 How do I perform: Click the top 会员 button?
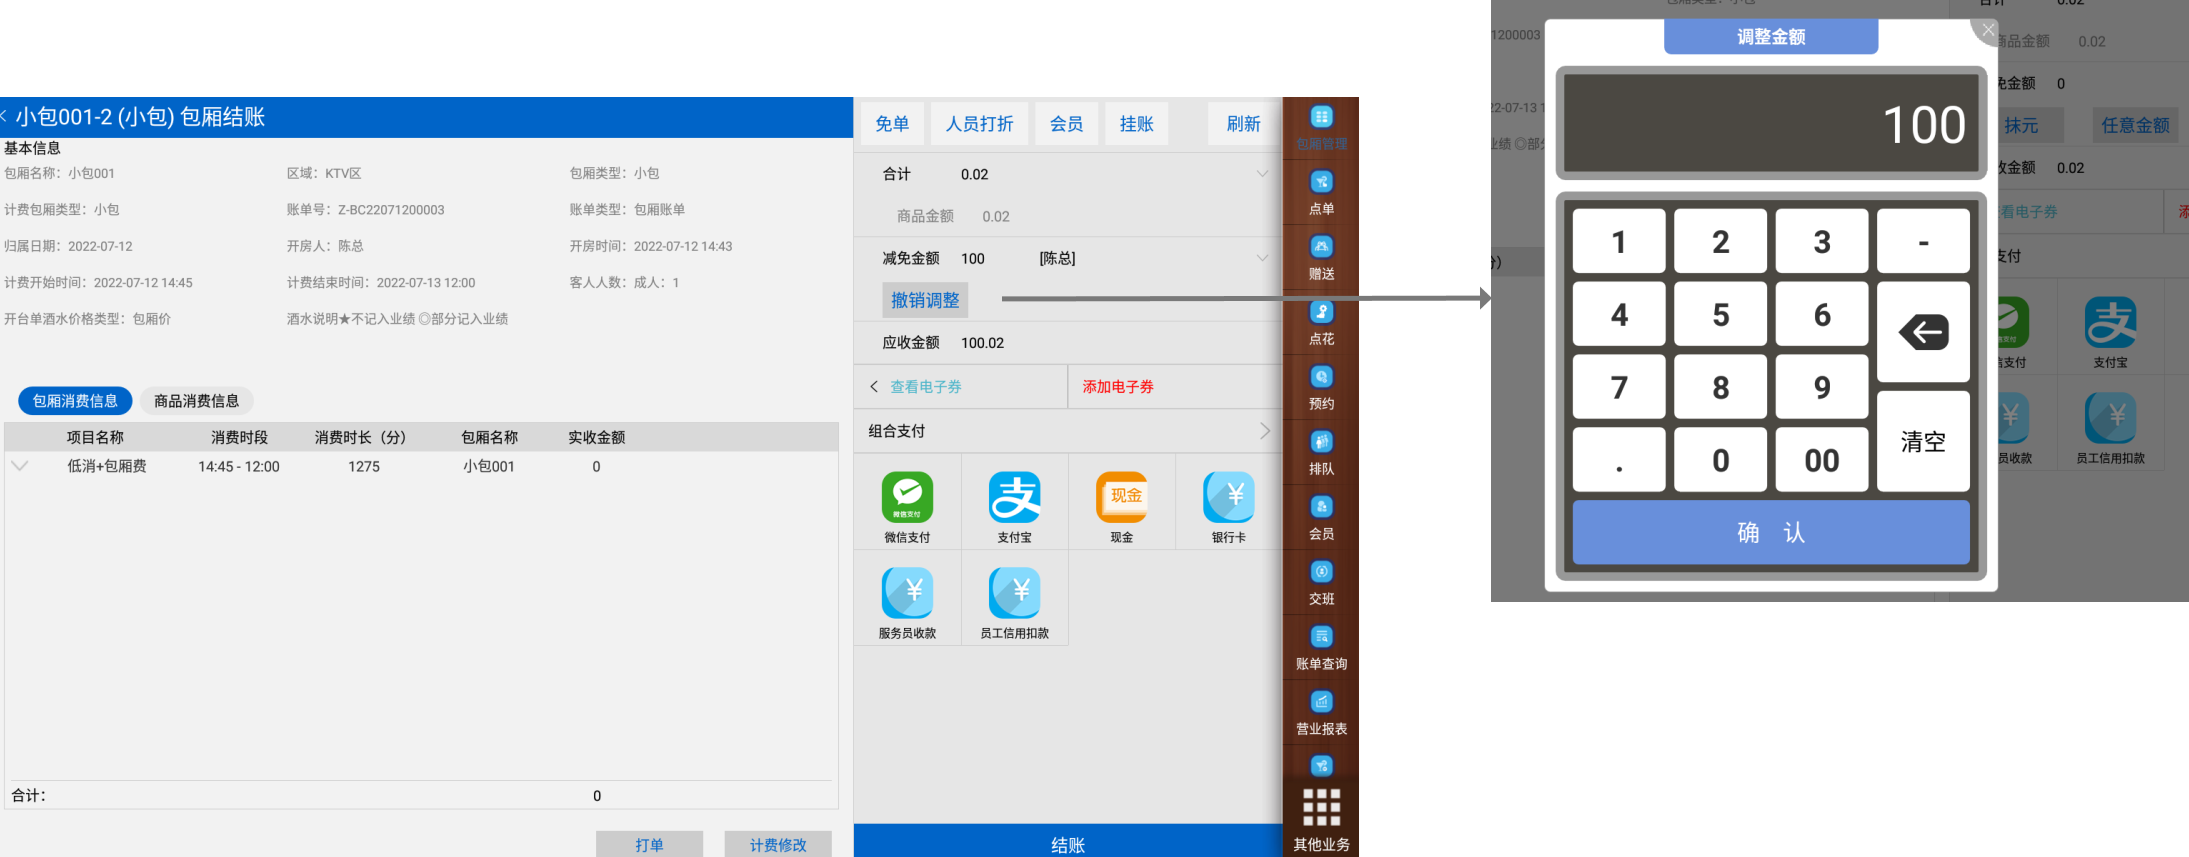point(1066,124)
